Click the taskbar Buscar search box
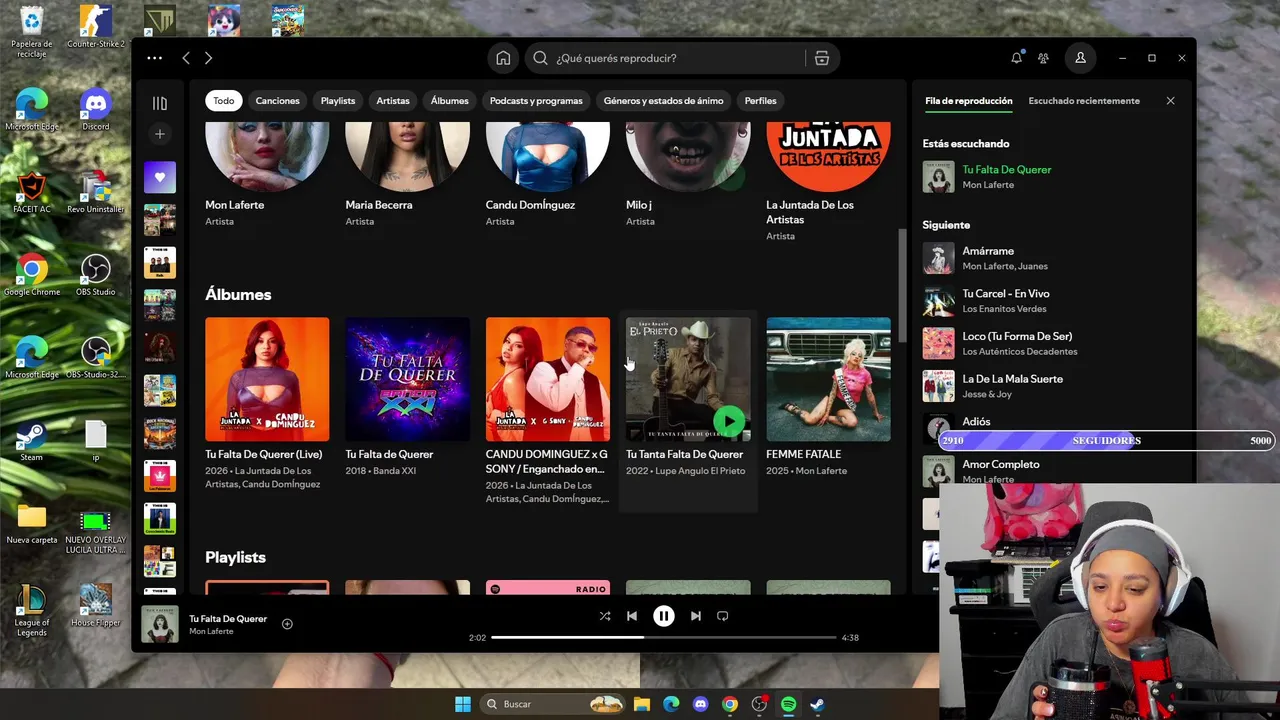 (552, 704)
